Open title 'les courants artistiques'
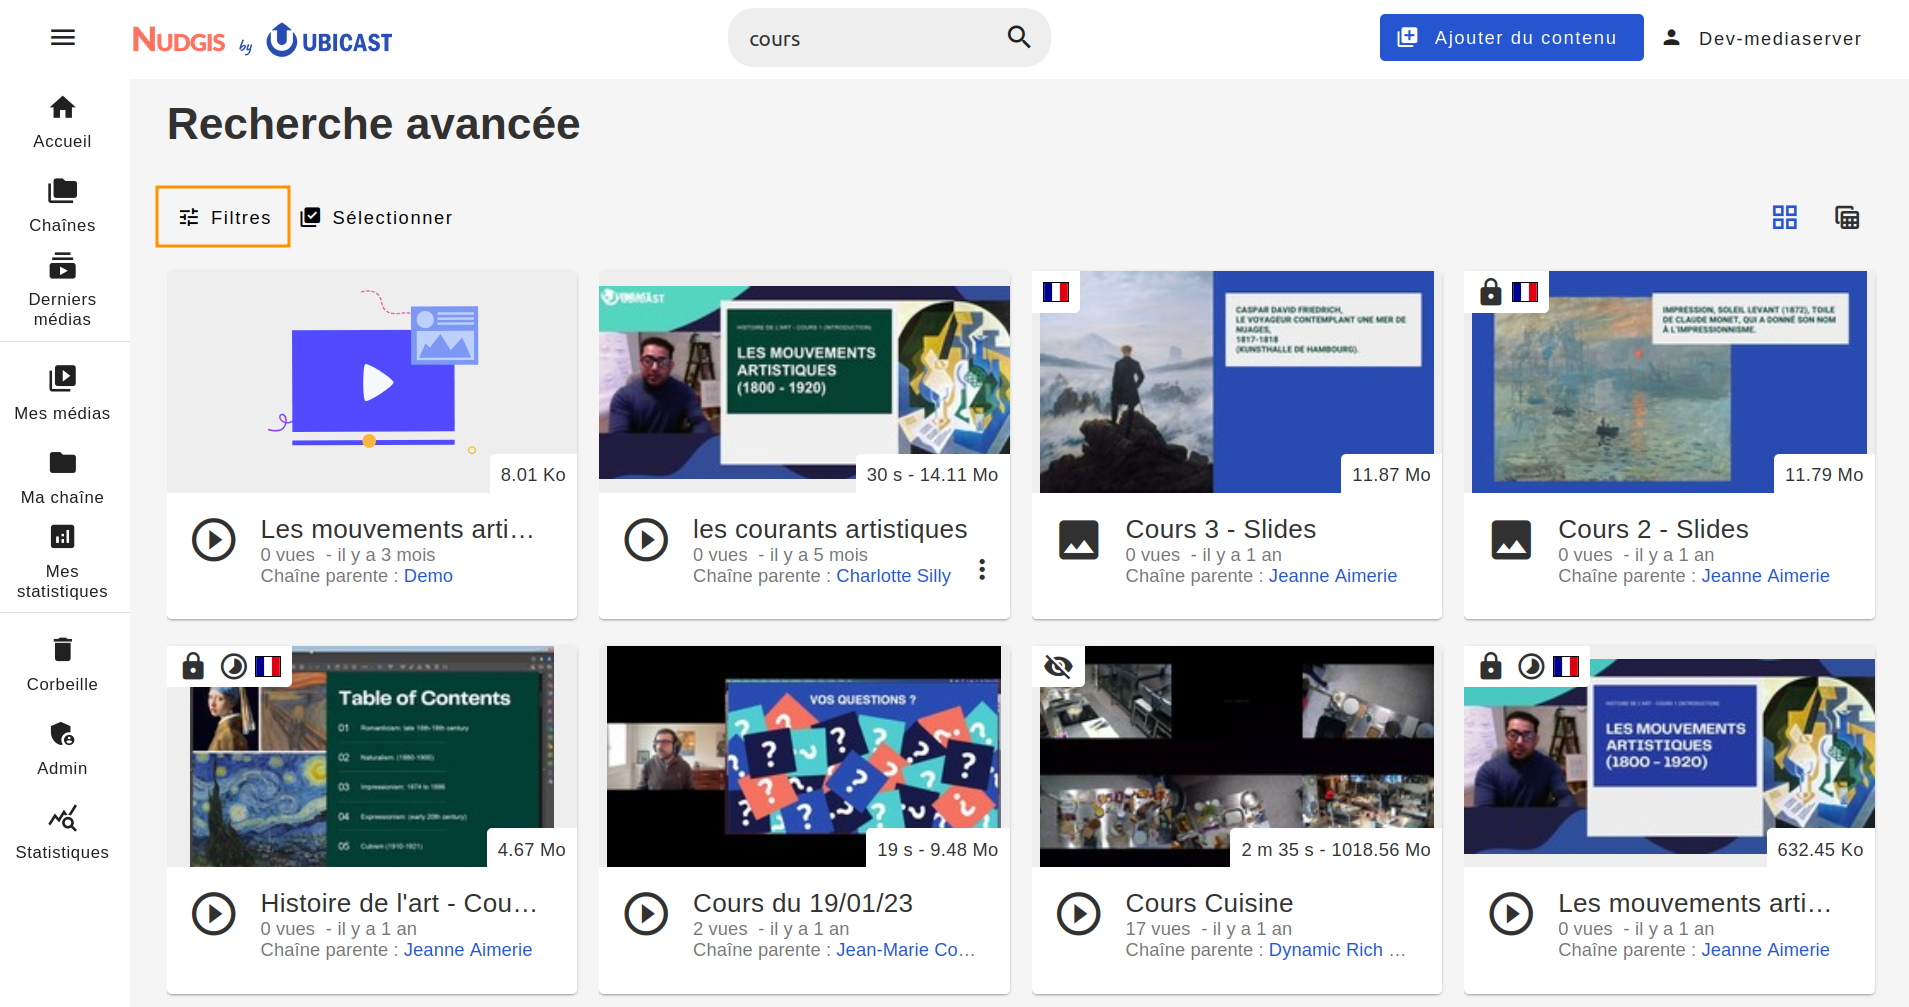This screenshot has width=1909, height=1007. pyautogui.click(x=830, y=529)
